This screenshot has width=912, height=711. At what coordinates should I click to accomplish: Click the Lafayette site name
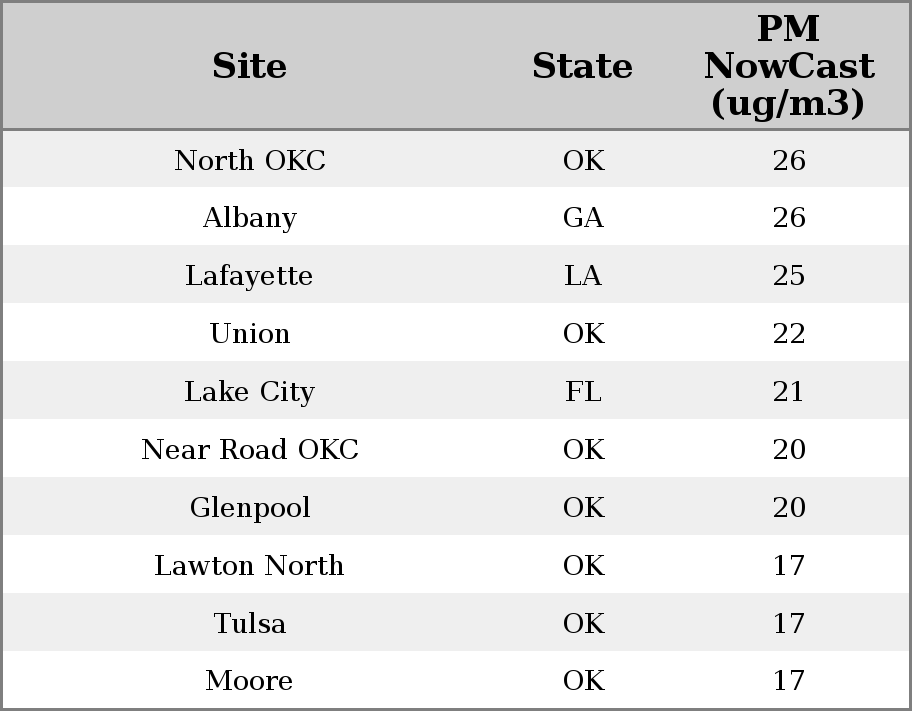click(x=250, y=276)
